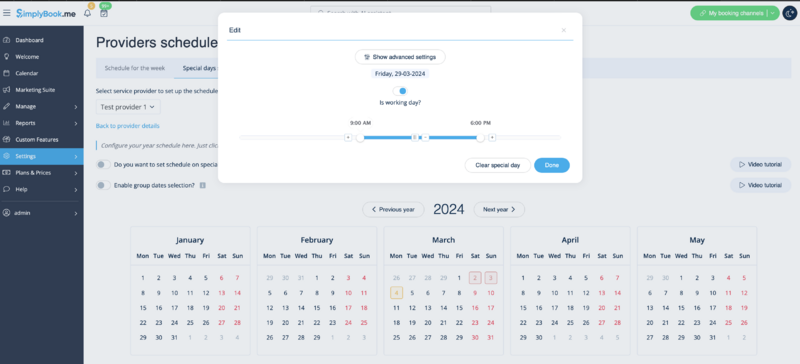The height and width of the screenshot is (364, 800).
Task: Click 'Show advanced settings' button
Action: (400, 57)
